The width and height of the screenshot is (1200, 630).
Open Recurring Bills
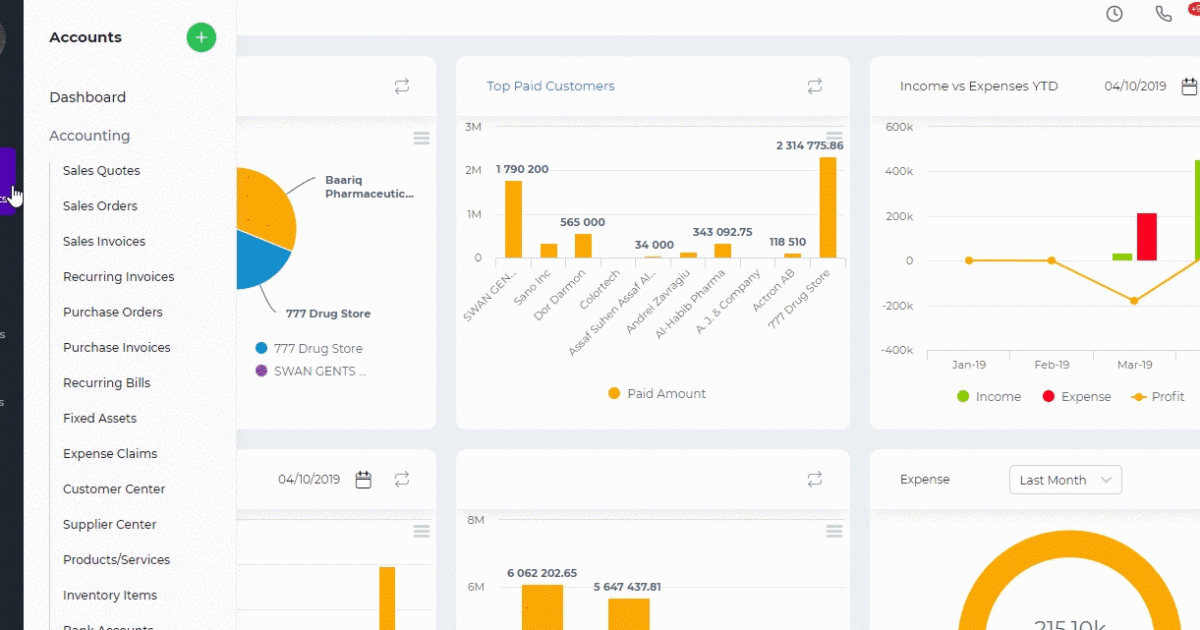click(x=107, y=383)
